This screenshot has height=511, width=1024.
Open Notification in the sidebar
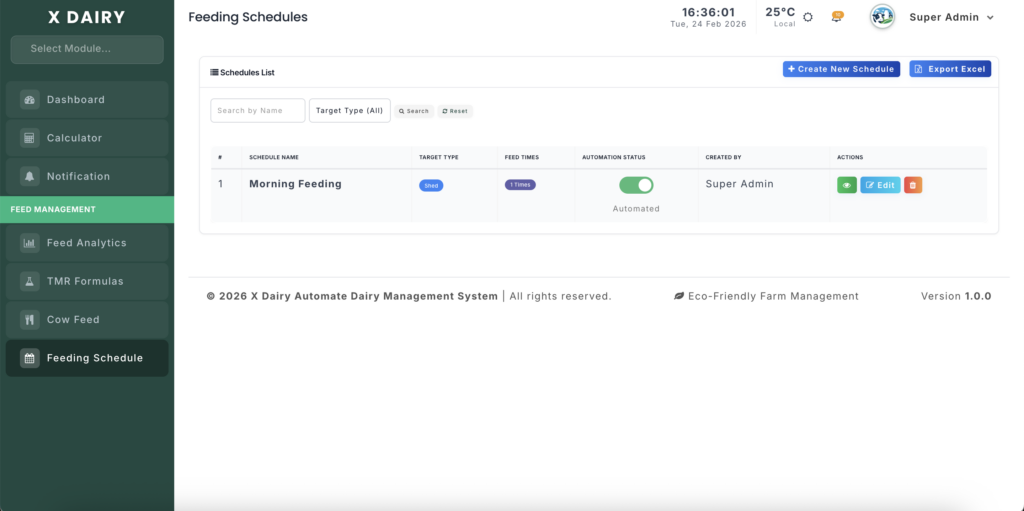pos(87,176)
